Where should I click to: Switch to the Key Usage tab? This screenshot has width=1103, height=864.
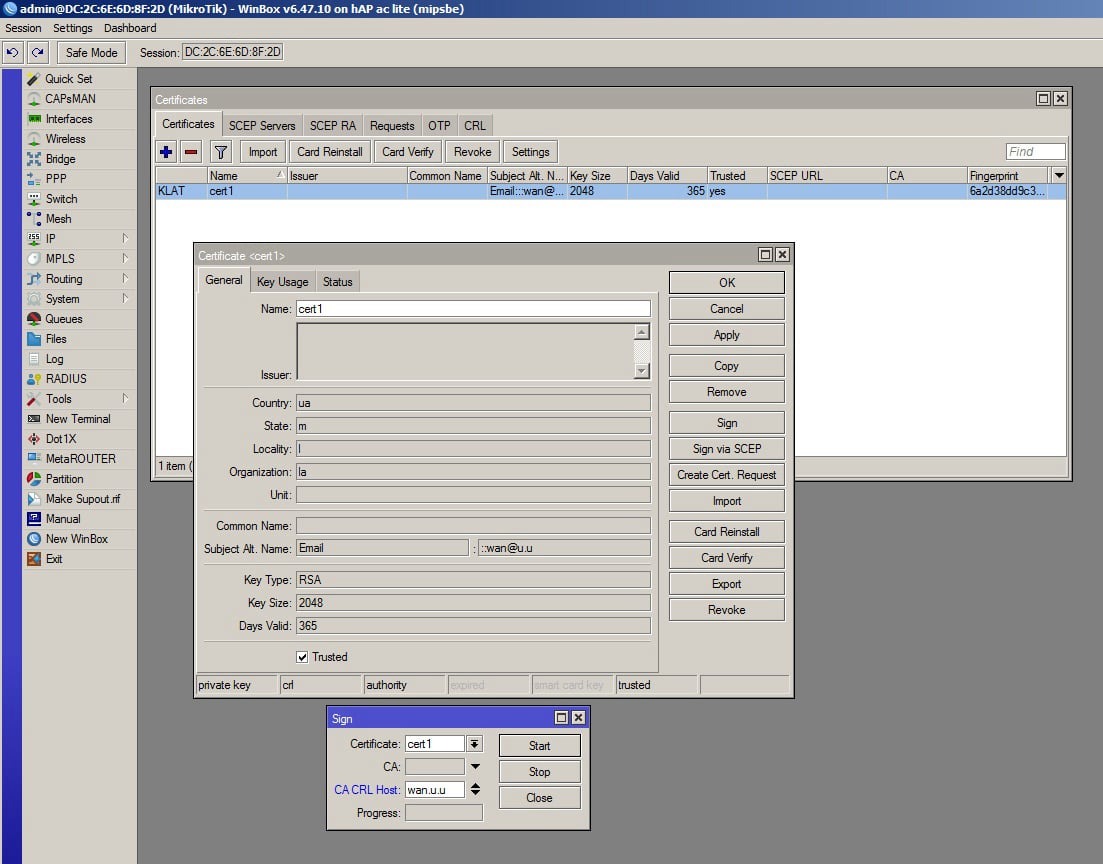click(x=282, y=282)
